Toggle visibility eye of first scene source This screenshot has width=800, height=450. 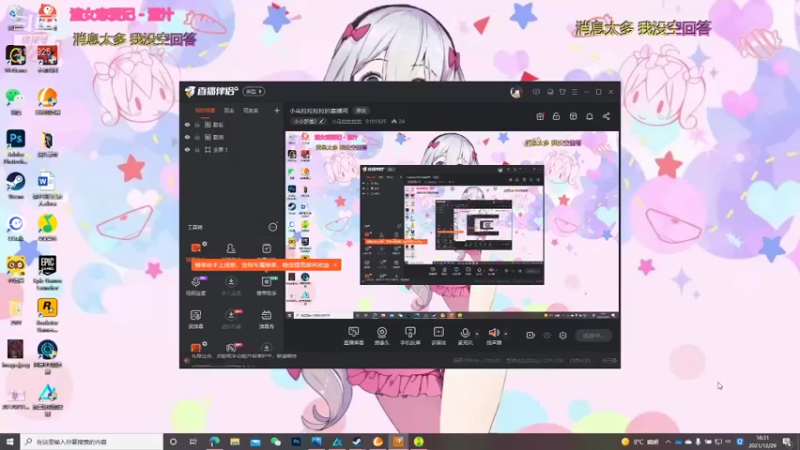[187, 124]
